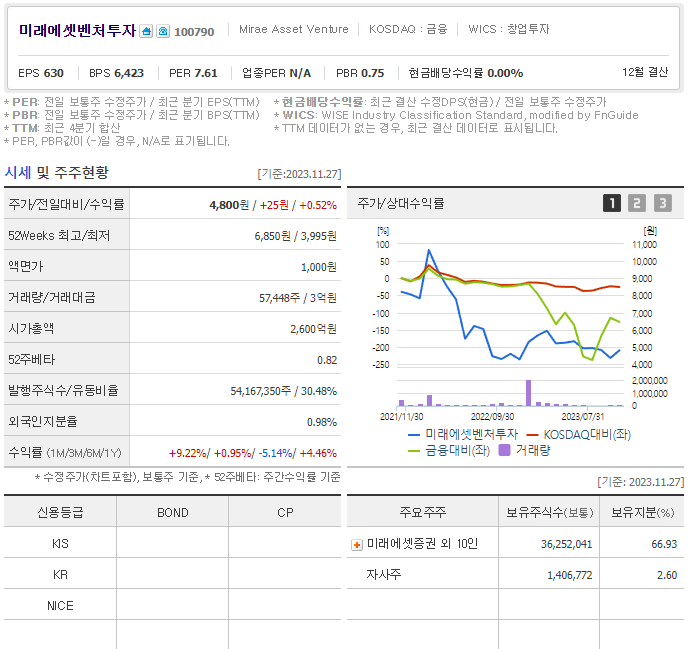Viewport: 690px width, 649px height.
Task: Select the 52주베타 0.82 value
Action: click(x=327, y=360)
